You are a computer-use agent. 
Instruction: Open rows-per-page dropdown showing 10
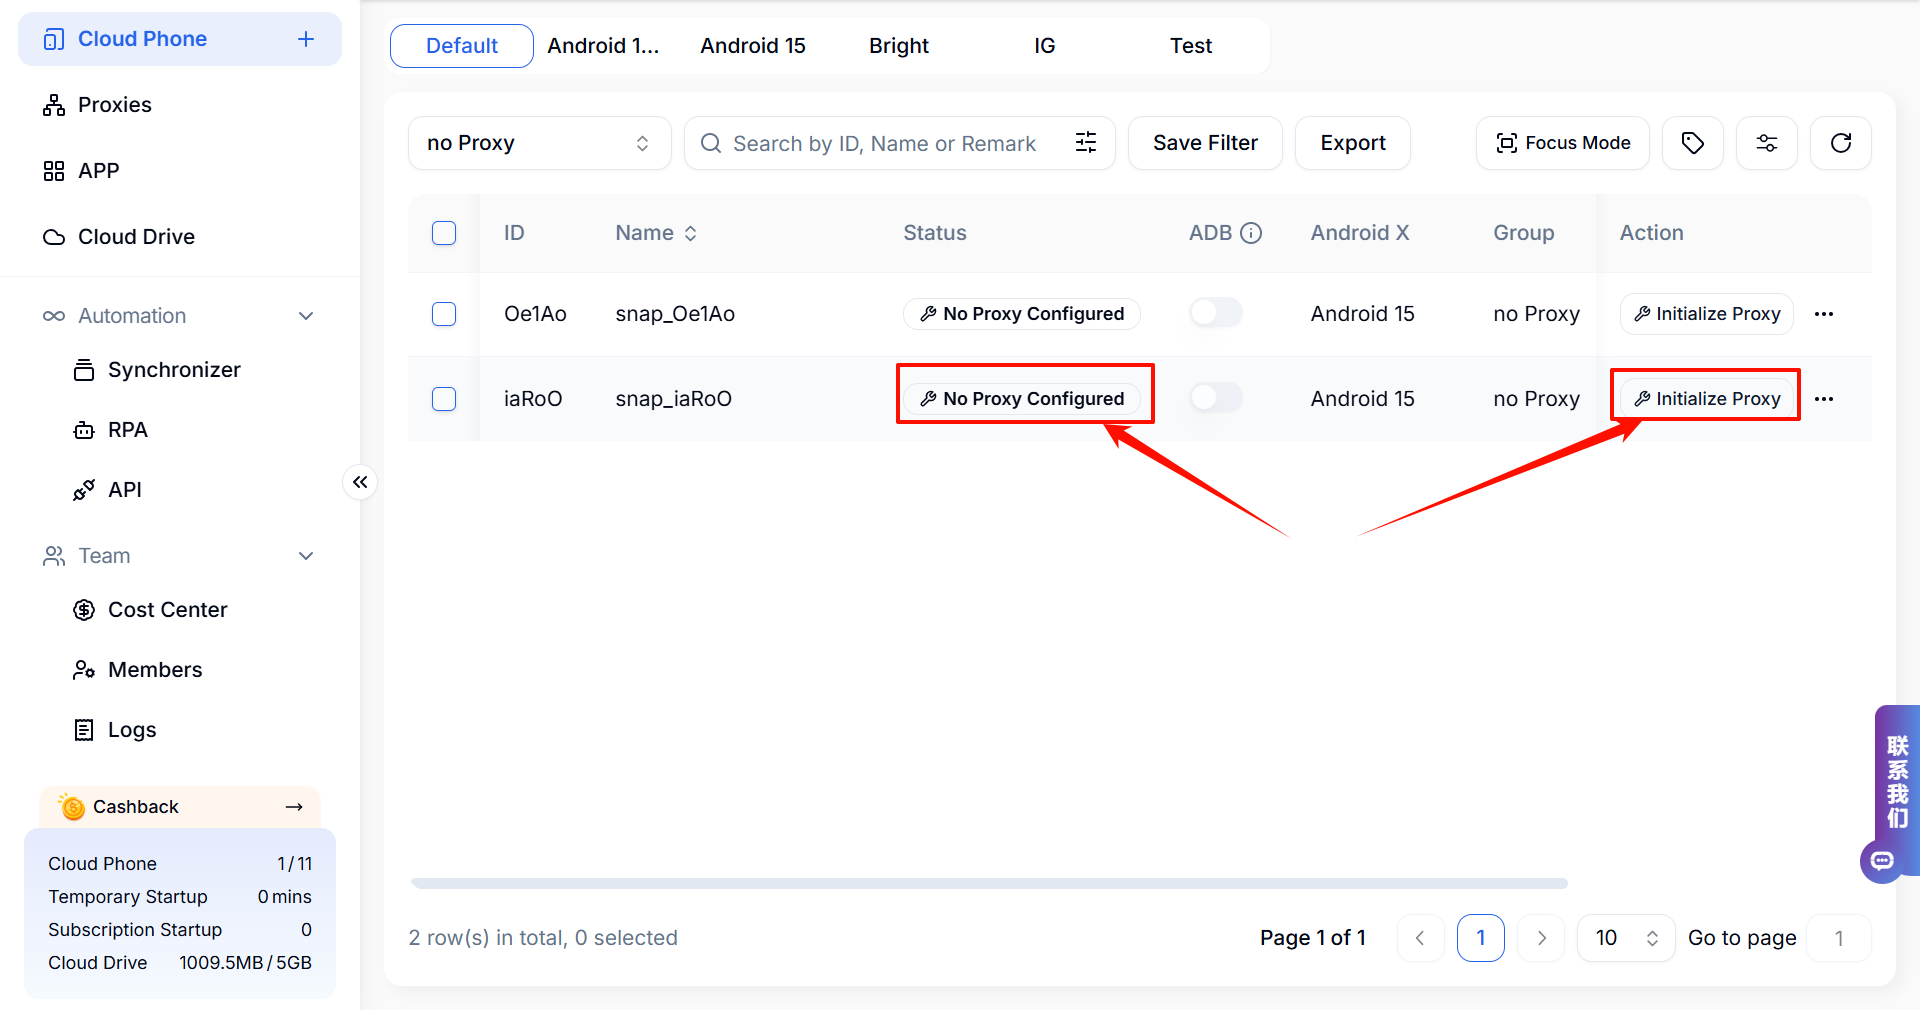1625,938
